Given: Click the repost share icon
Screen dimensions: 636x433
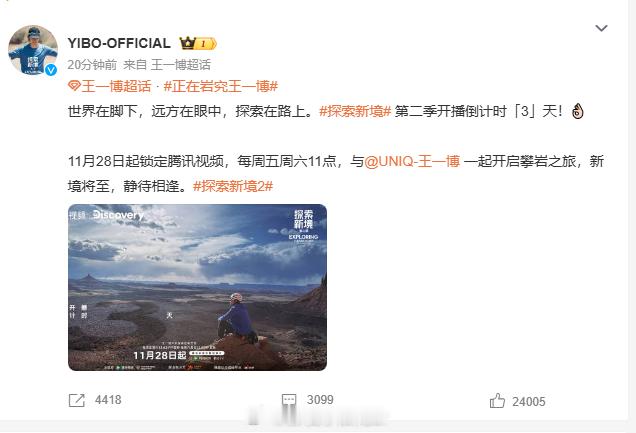Looking at the screenshot, I should pos(77,400).
